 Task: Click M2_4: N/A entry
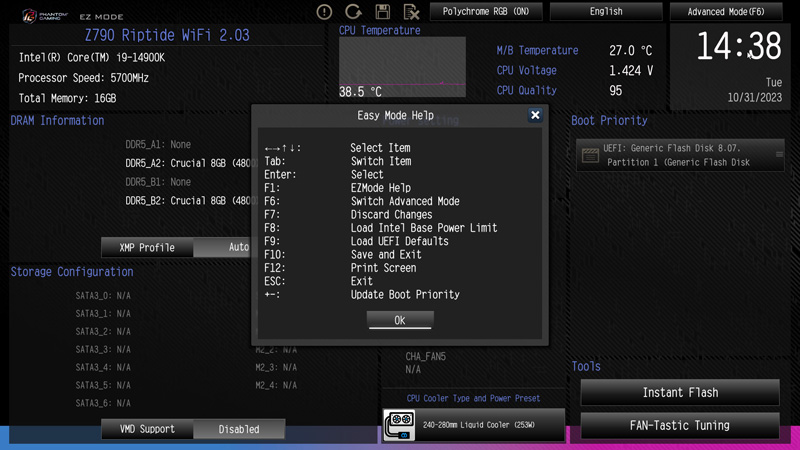pyautogui.click(x=276, y=385)
